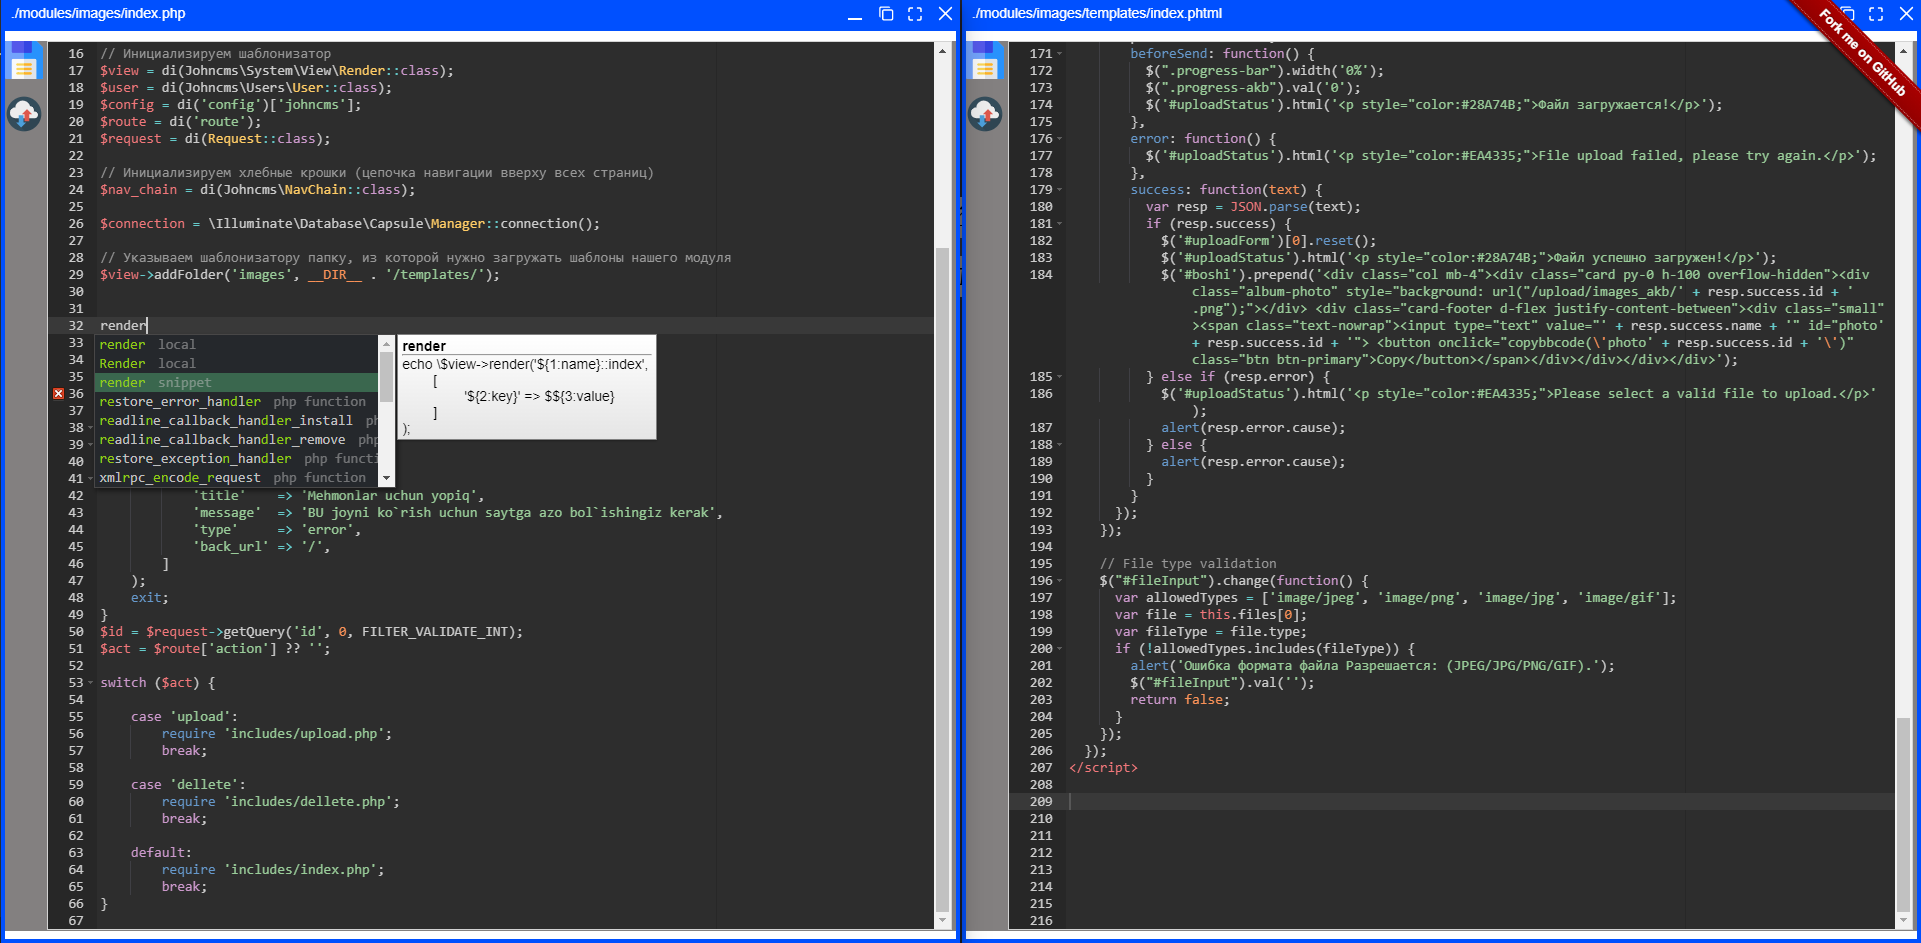Enter fullscreen for the index.phtml window
This screenshot has width=1921, height=943.
click(x=1876, y=14)
